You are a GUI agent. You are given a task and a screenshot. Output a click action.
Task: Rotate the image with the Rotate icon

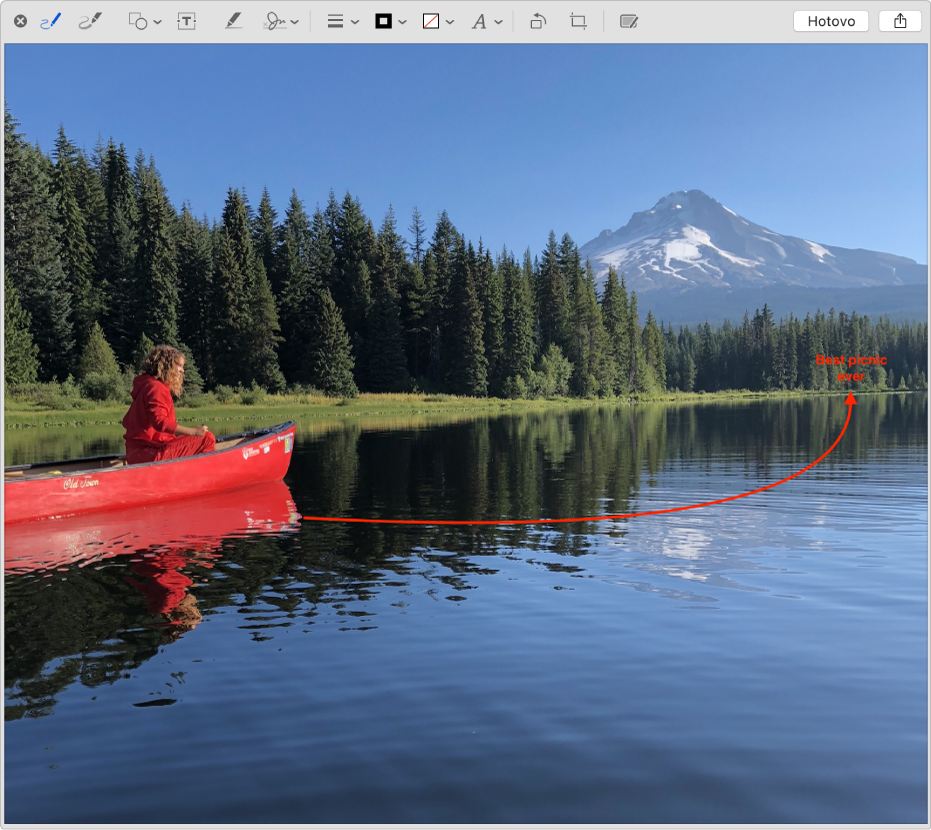[x=538, y=21]
